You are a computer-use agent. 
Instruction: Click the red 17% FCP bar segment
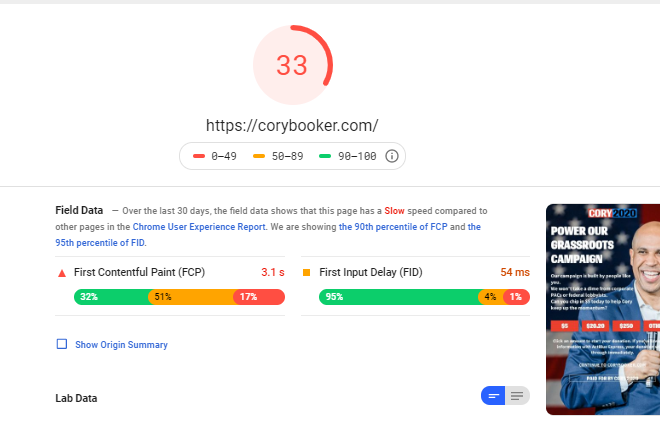coord(259,297)
